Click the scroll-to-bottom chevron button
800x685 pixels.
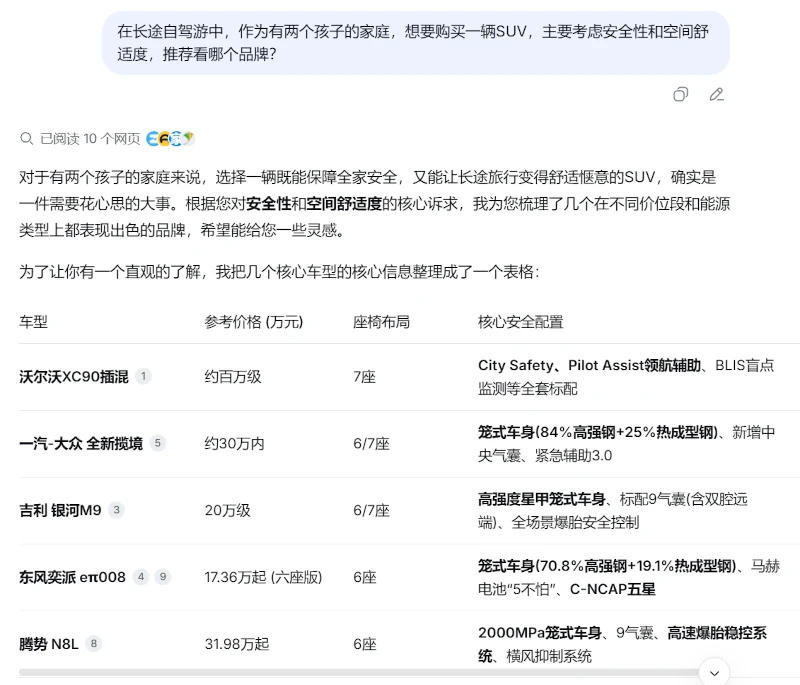(714, 673)
